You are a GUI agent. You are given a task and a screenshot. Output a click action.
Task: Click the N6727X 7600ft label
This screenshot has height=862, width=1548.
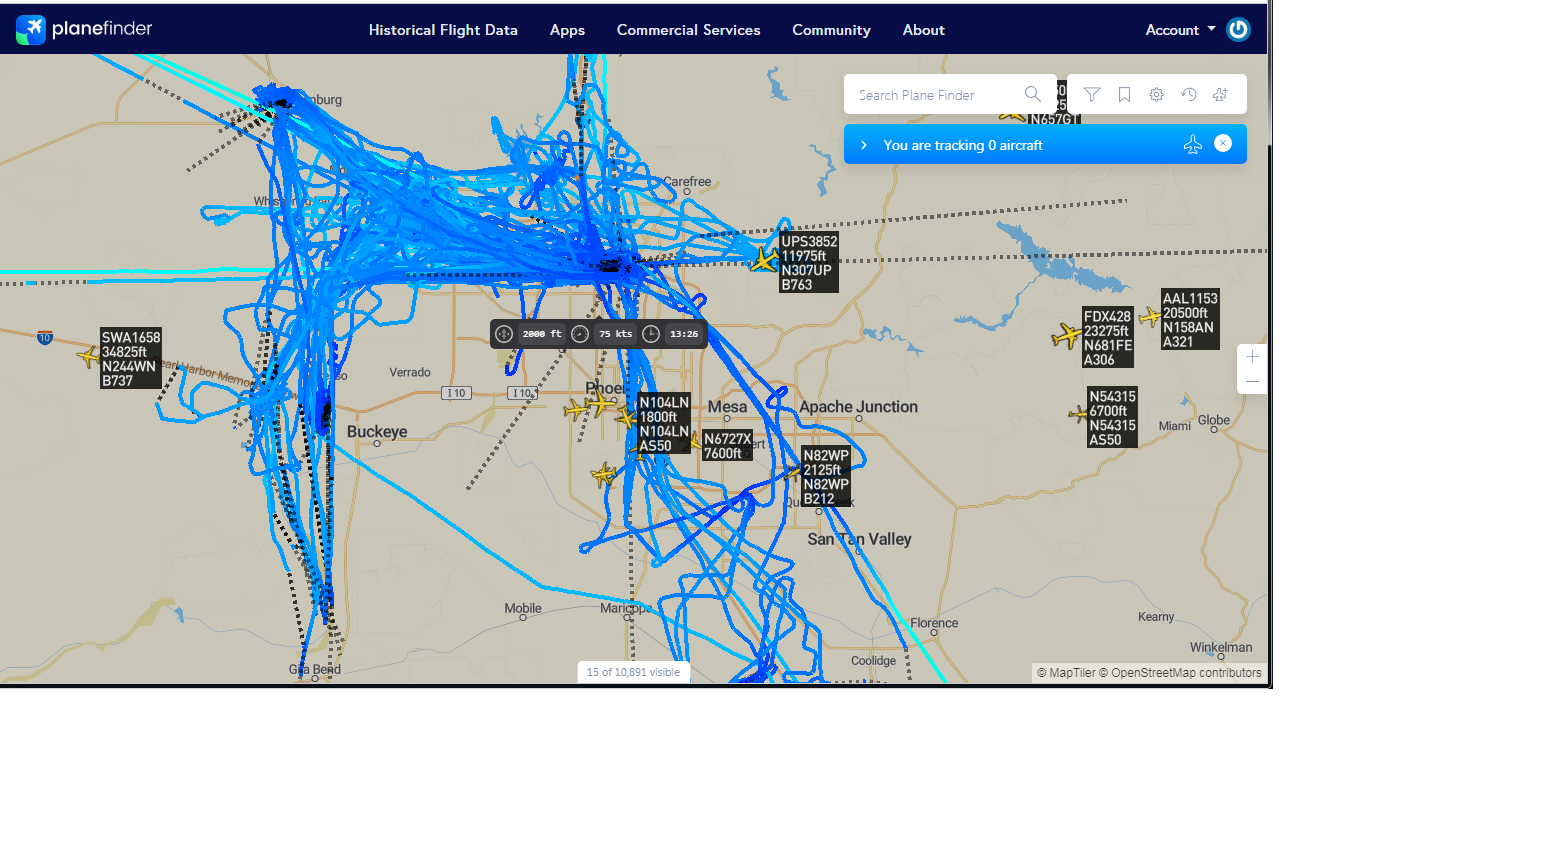click(727, 446)
